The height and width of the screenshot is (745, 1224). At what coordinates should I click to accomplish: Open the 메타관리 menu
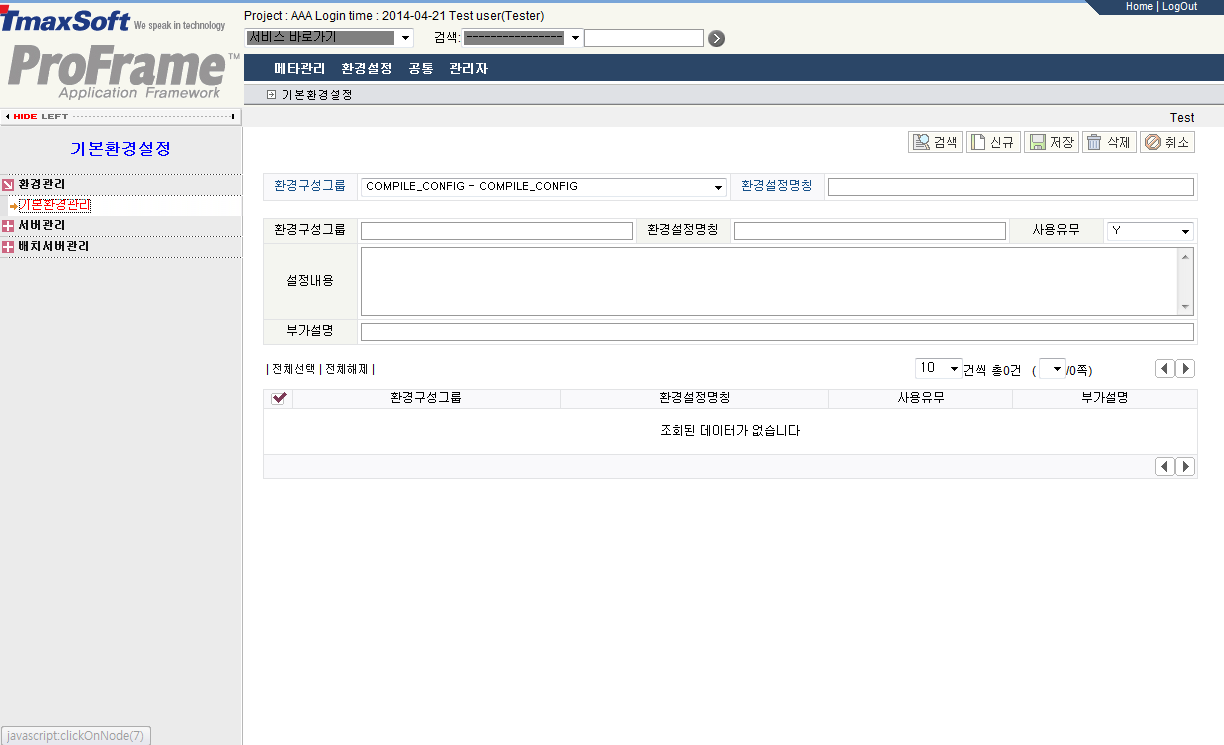tap(299, 69)
